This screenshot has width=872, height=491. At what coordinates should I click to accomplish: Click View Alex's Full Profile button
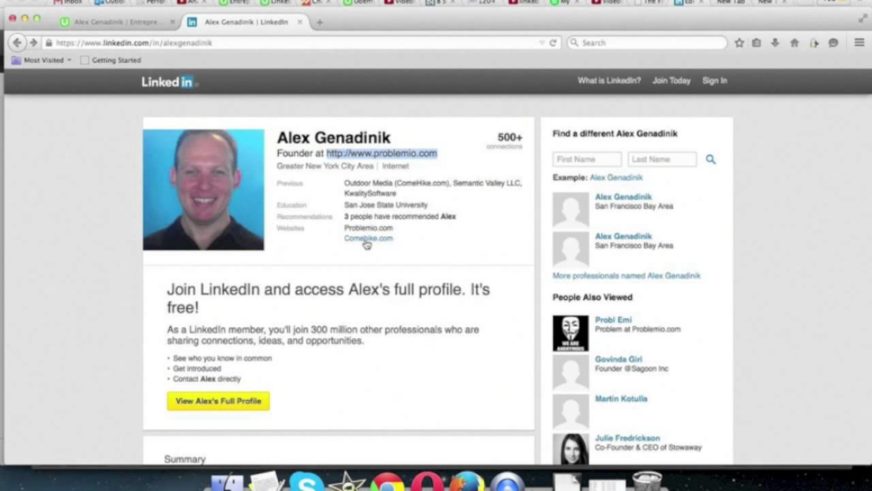(218, 401)
